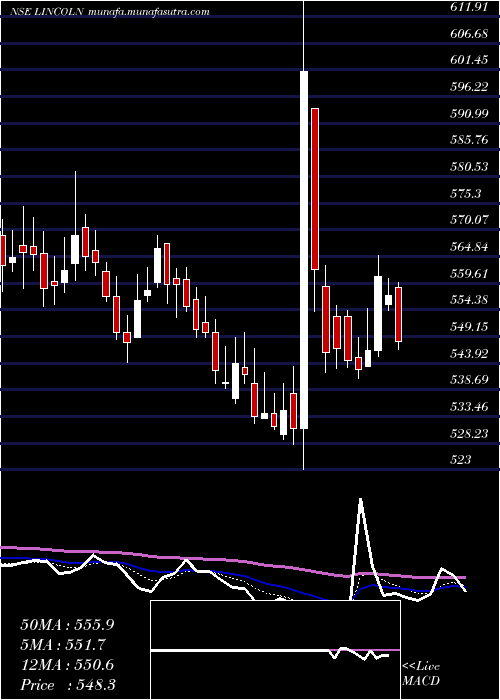Click the 575.3 price axis label

coord(465,194)
